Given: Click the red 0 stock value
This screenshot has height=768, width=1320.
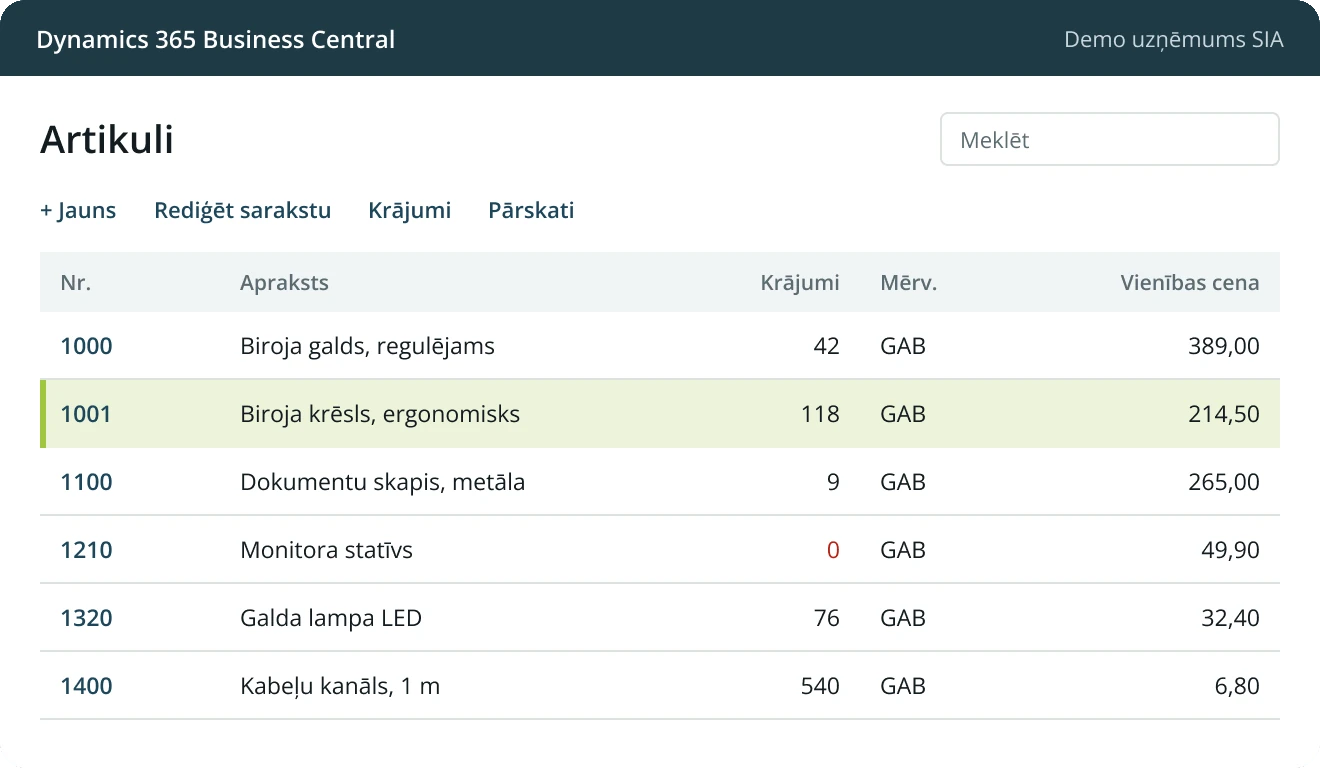Looking at the screenshot, I should [x=833, y=550].
